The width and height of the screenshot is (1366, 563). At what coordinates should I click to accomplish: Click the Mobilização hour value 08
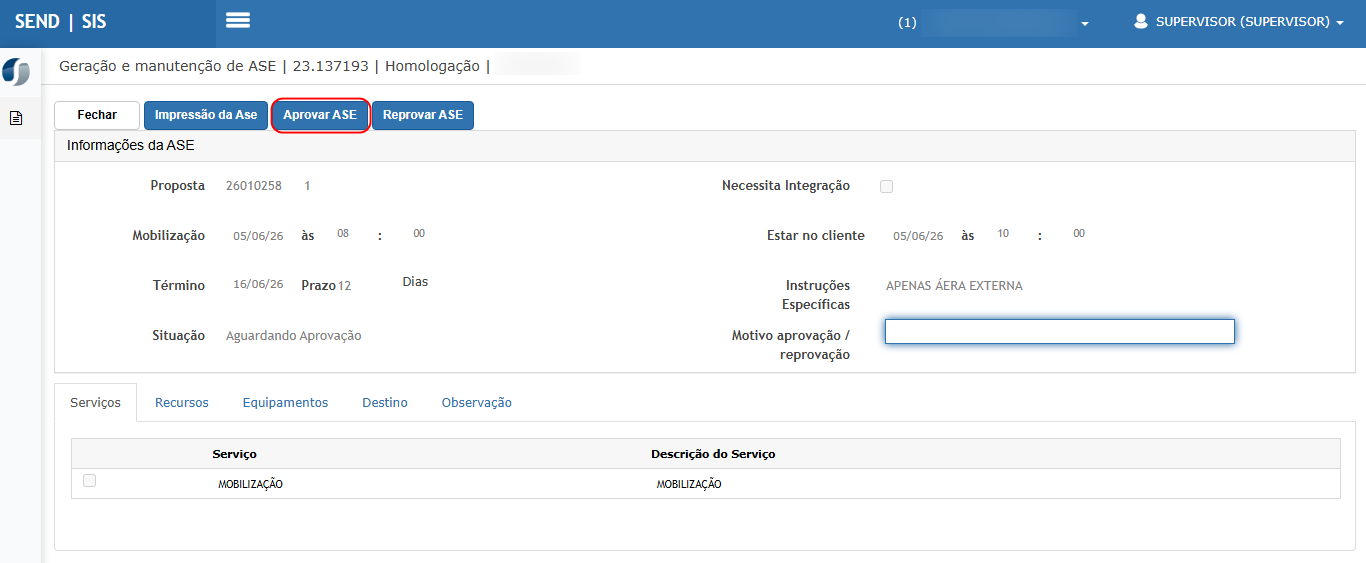[343, 233]
